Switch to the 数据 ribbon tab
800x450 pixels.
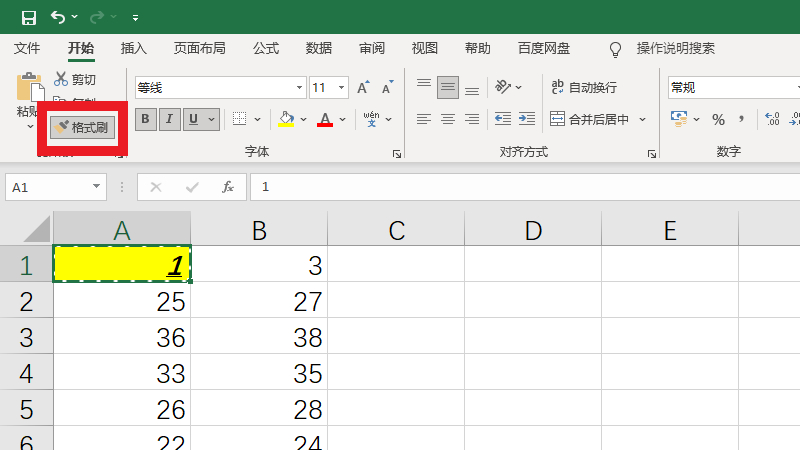[319, 48]
